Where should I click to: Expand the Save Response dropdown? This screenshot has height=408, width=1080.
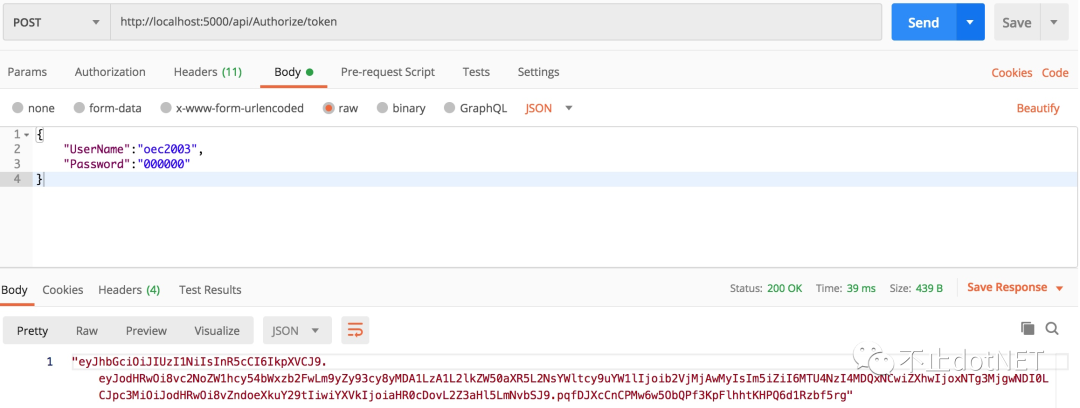click(1014, 288)
